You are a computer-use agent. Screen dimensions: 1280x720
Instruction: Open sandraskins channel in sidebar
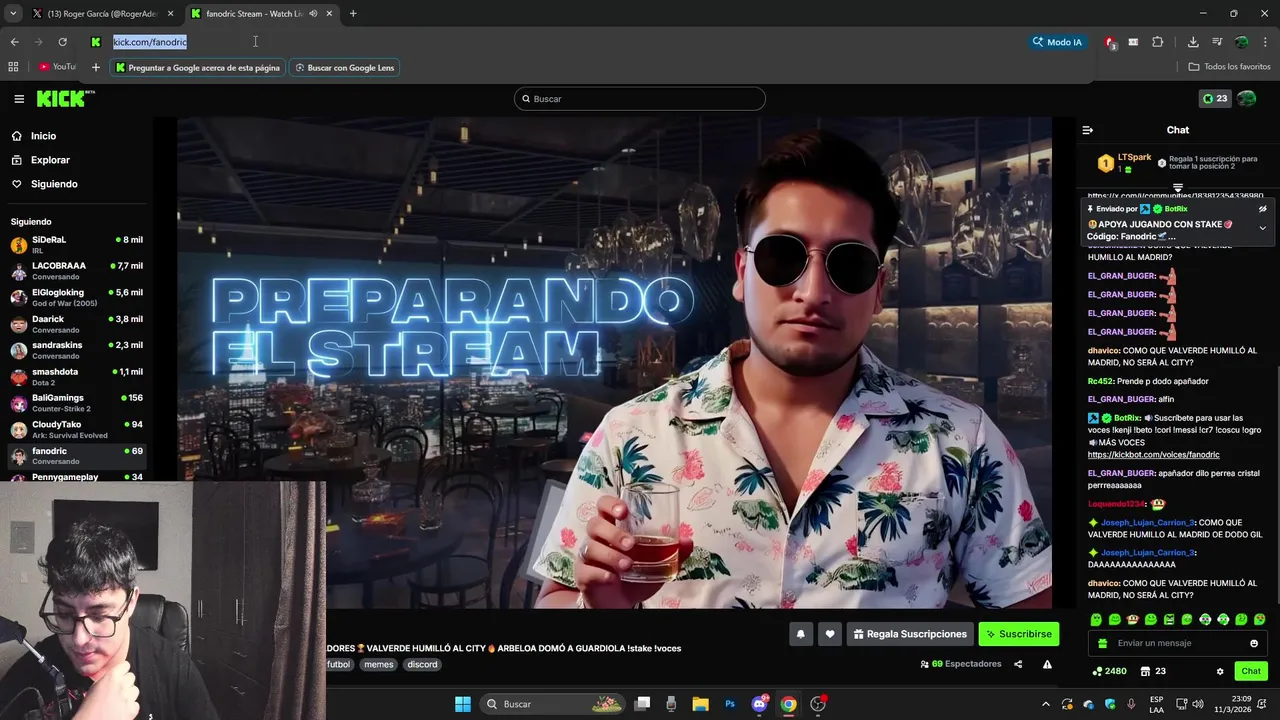coord(77,350)
